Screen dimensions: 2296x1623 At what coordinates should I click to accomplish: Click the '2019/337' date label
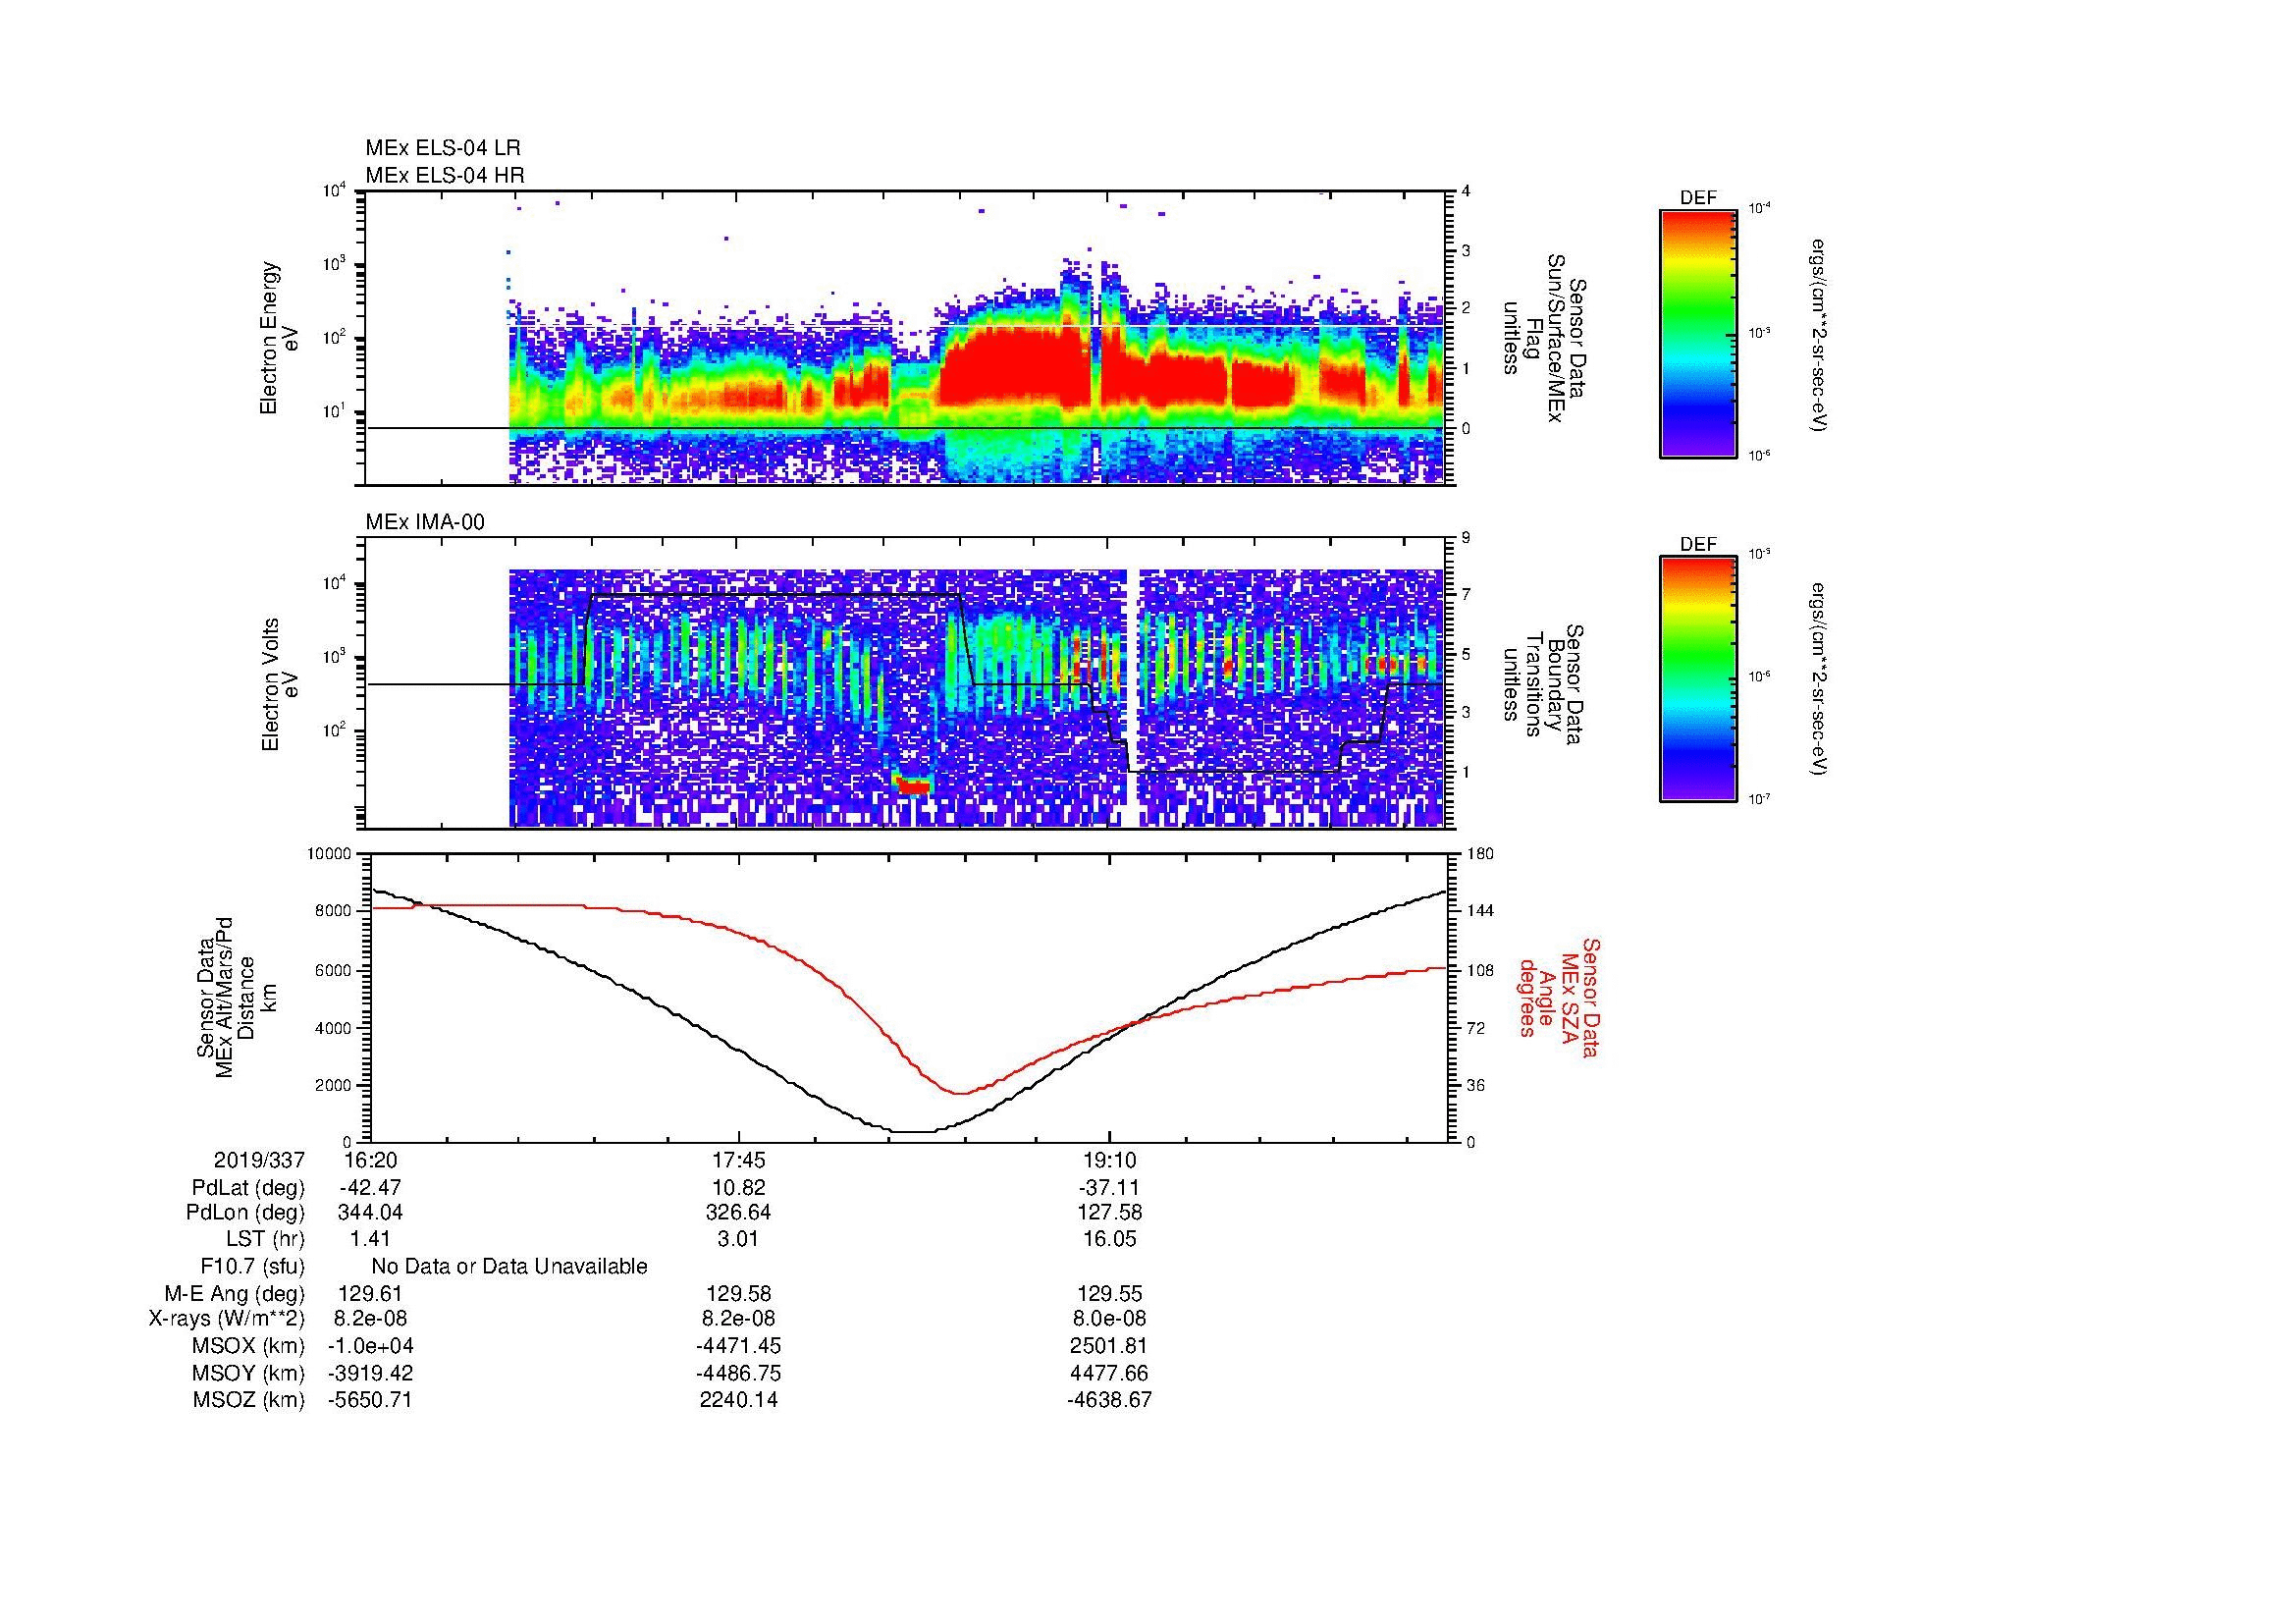(x=259, y=1160)
